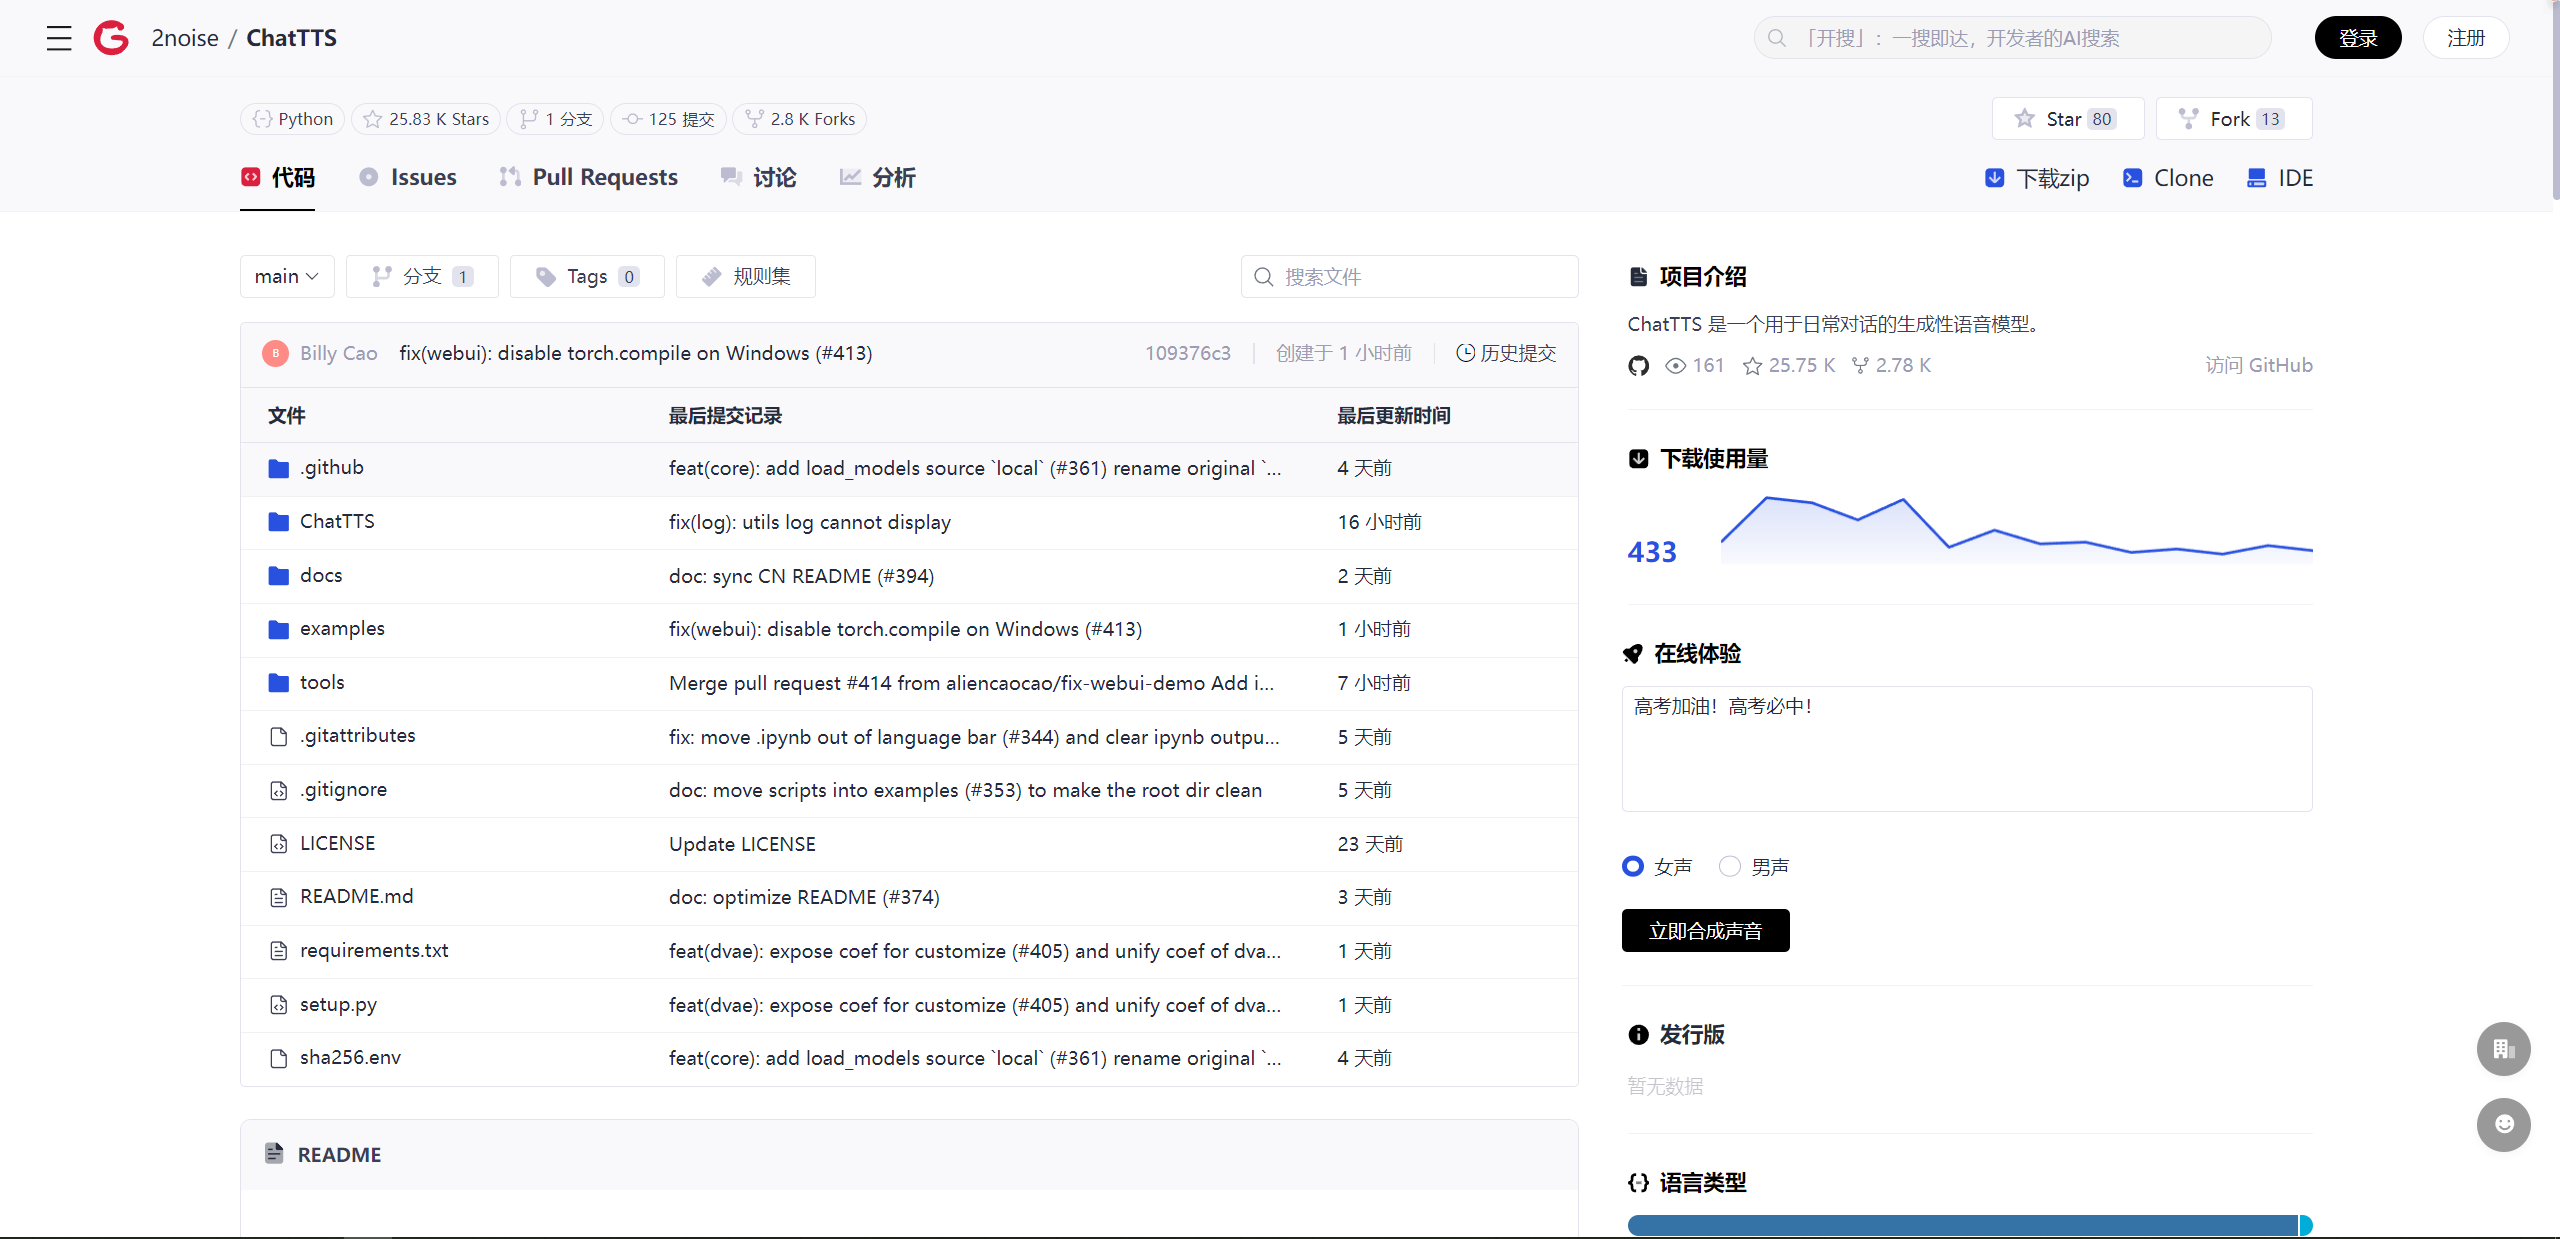Open the hamburger menu icon
This screenshot has width=2560, height=1239.
tap(59, 38)
